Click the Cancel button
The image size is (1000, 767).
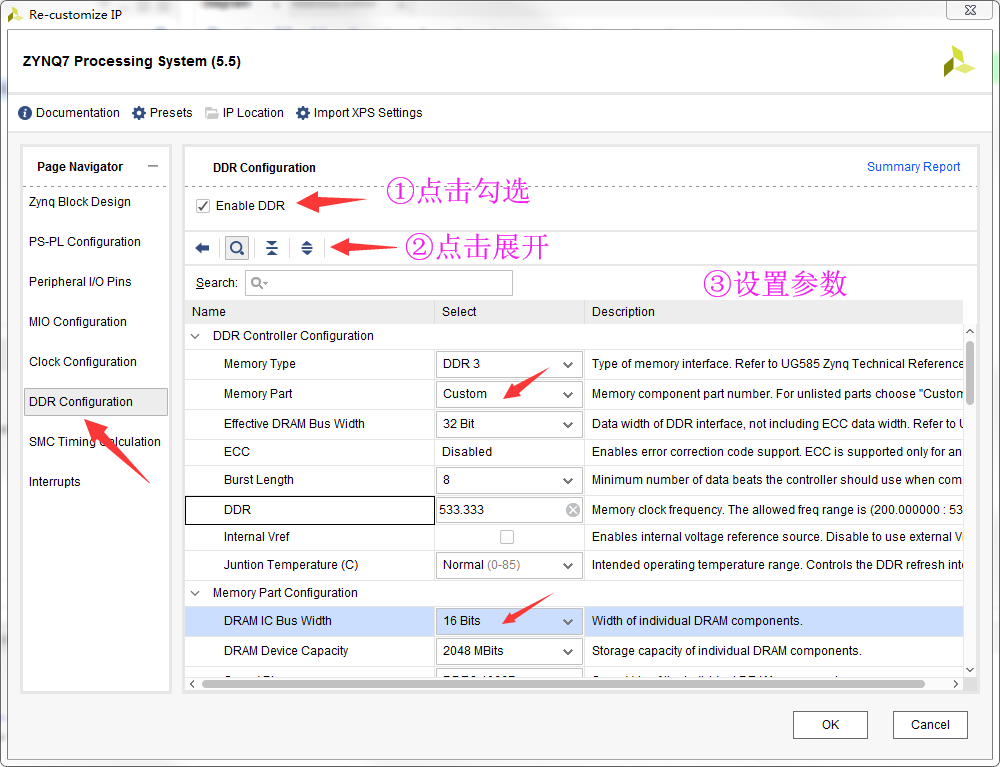930,725
